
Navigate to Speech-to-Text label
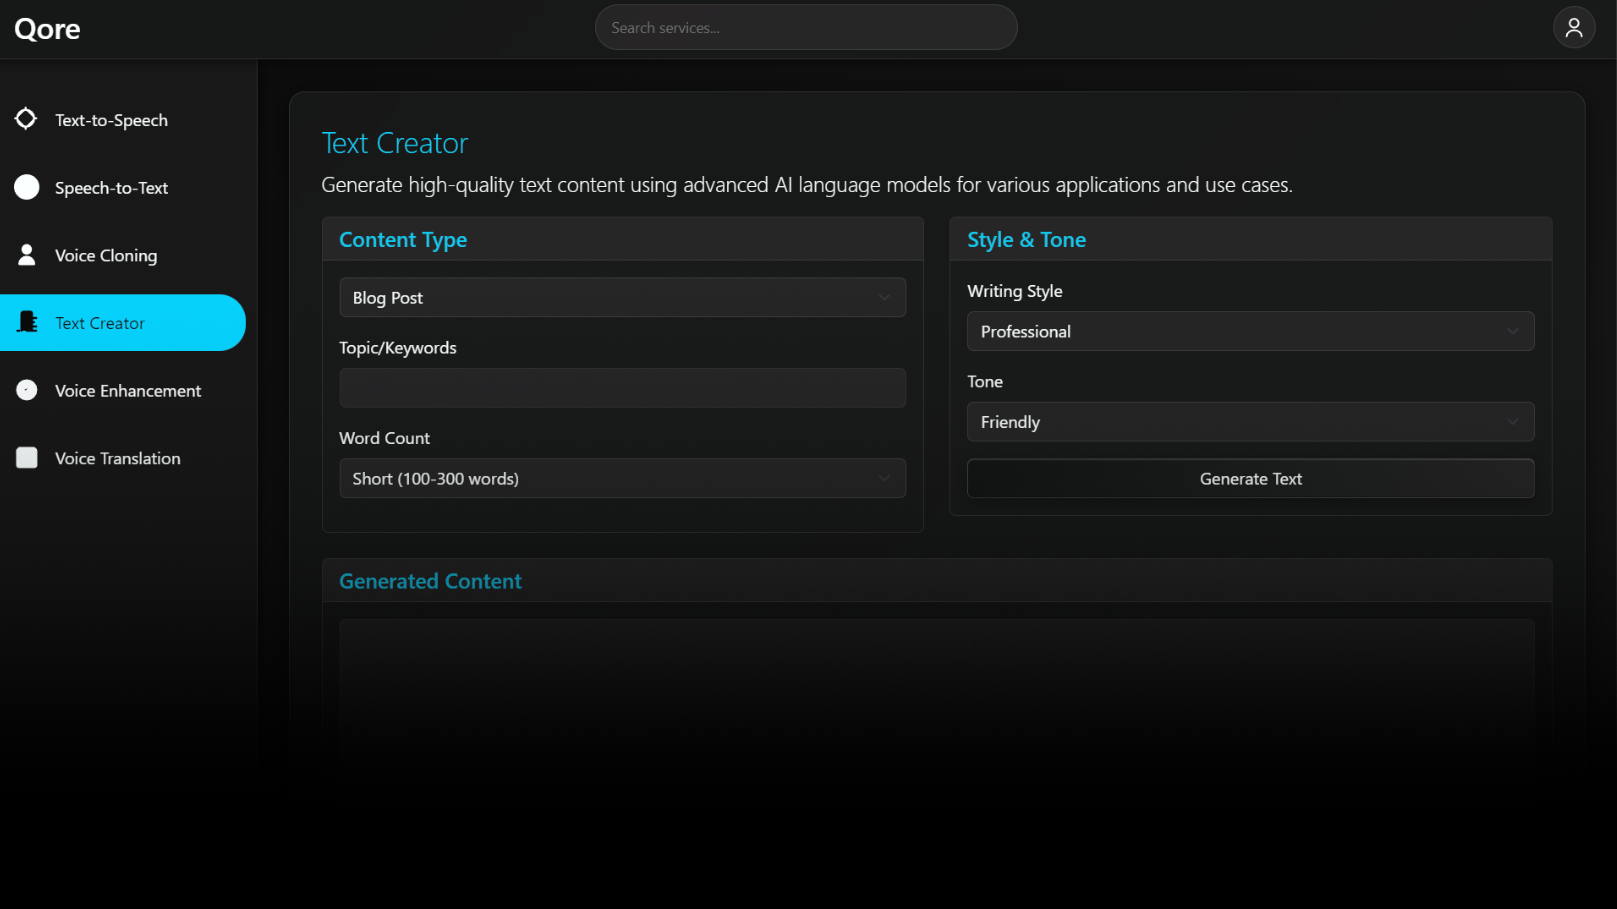point(111,188)
